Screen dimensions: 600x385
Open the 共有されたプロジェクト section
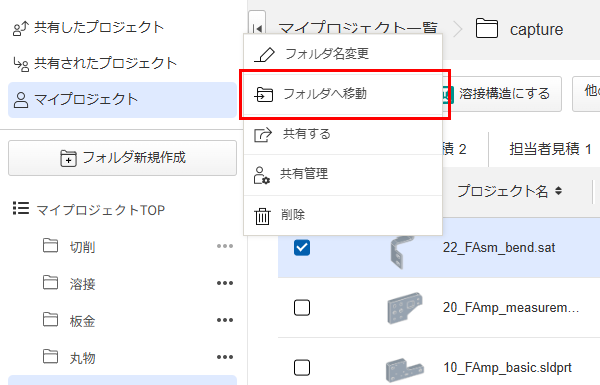click(x=95, y=64)
